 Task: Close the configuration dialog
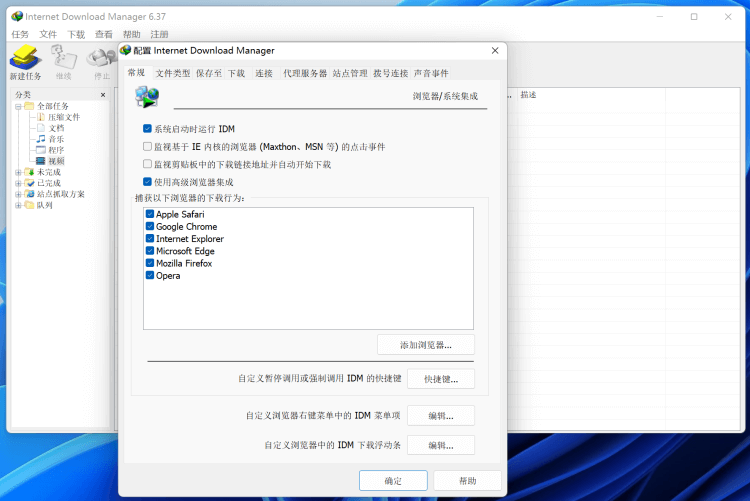click(495, 50)
